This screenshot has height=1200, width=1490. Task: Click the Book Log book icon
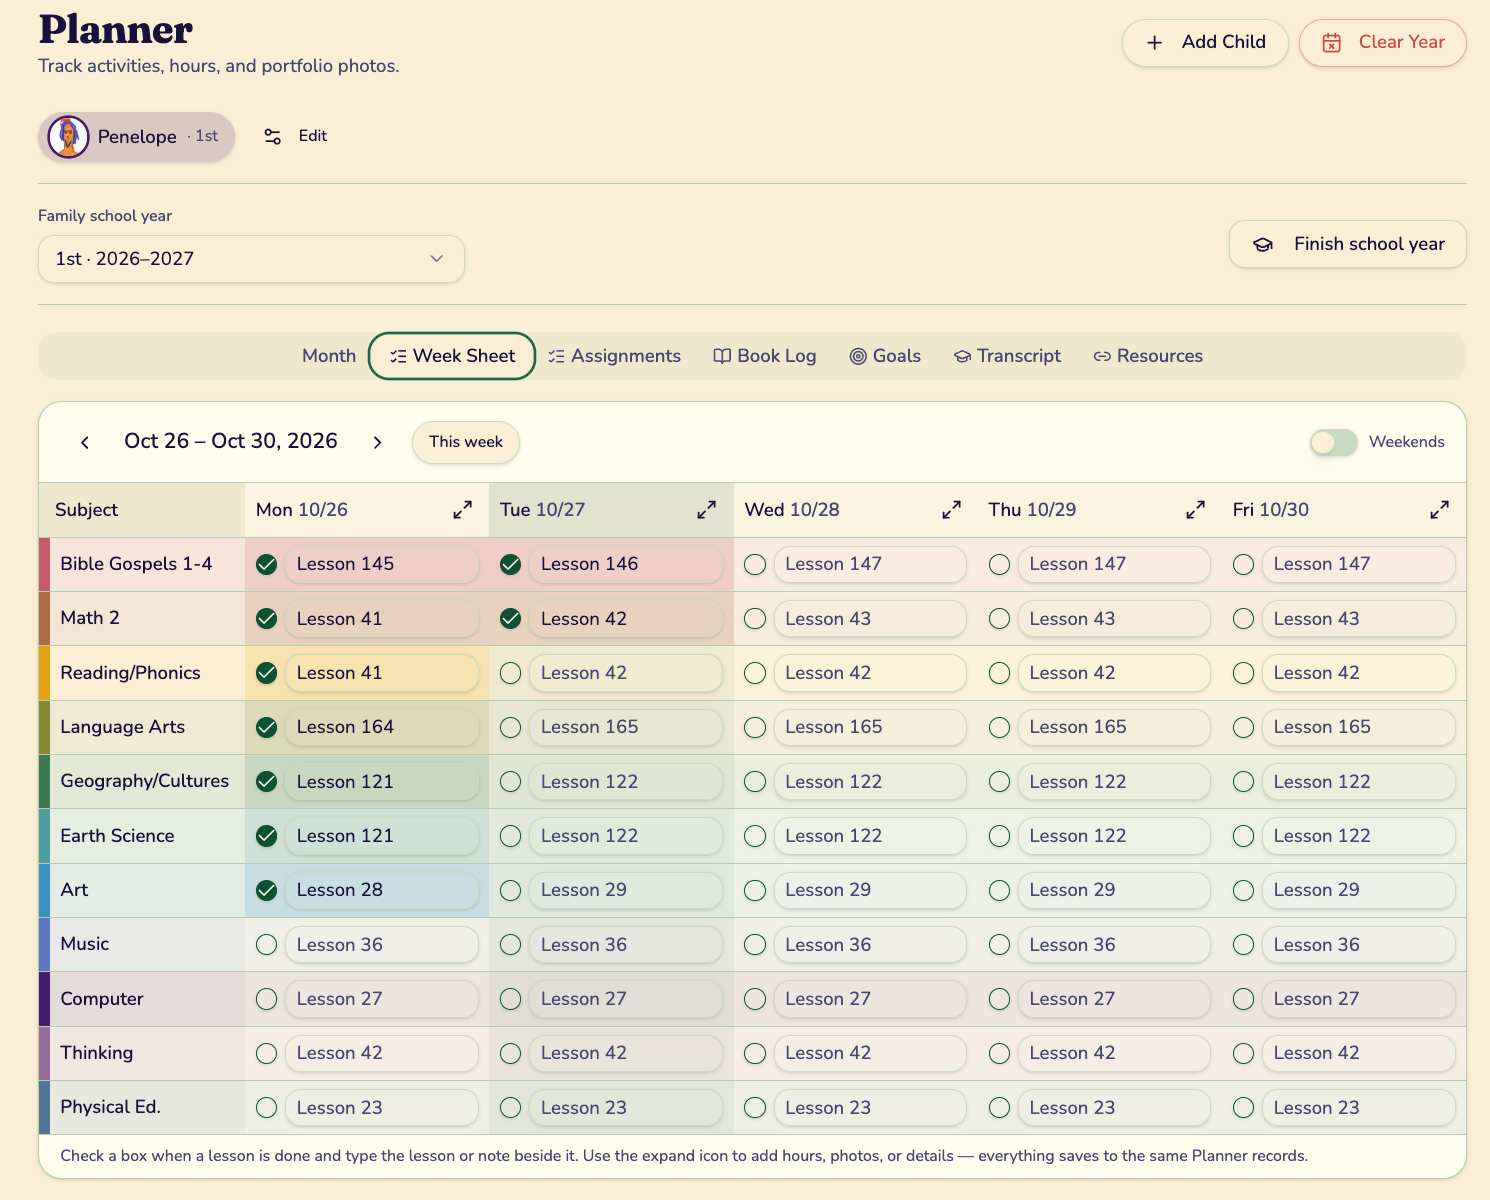point(722,356)
